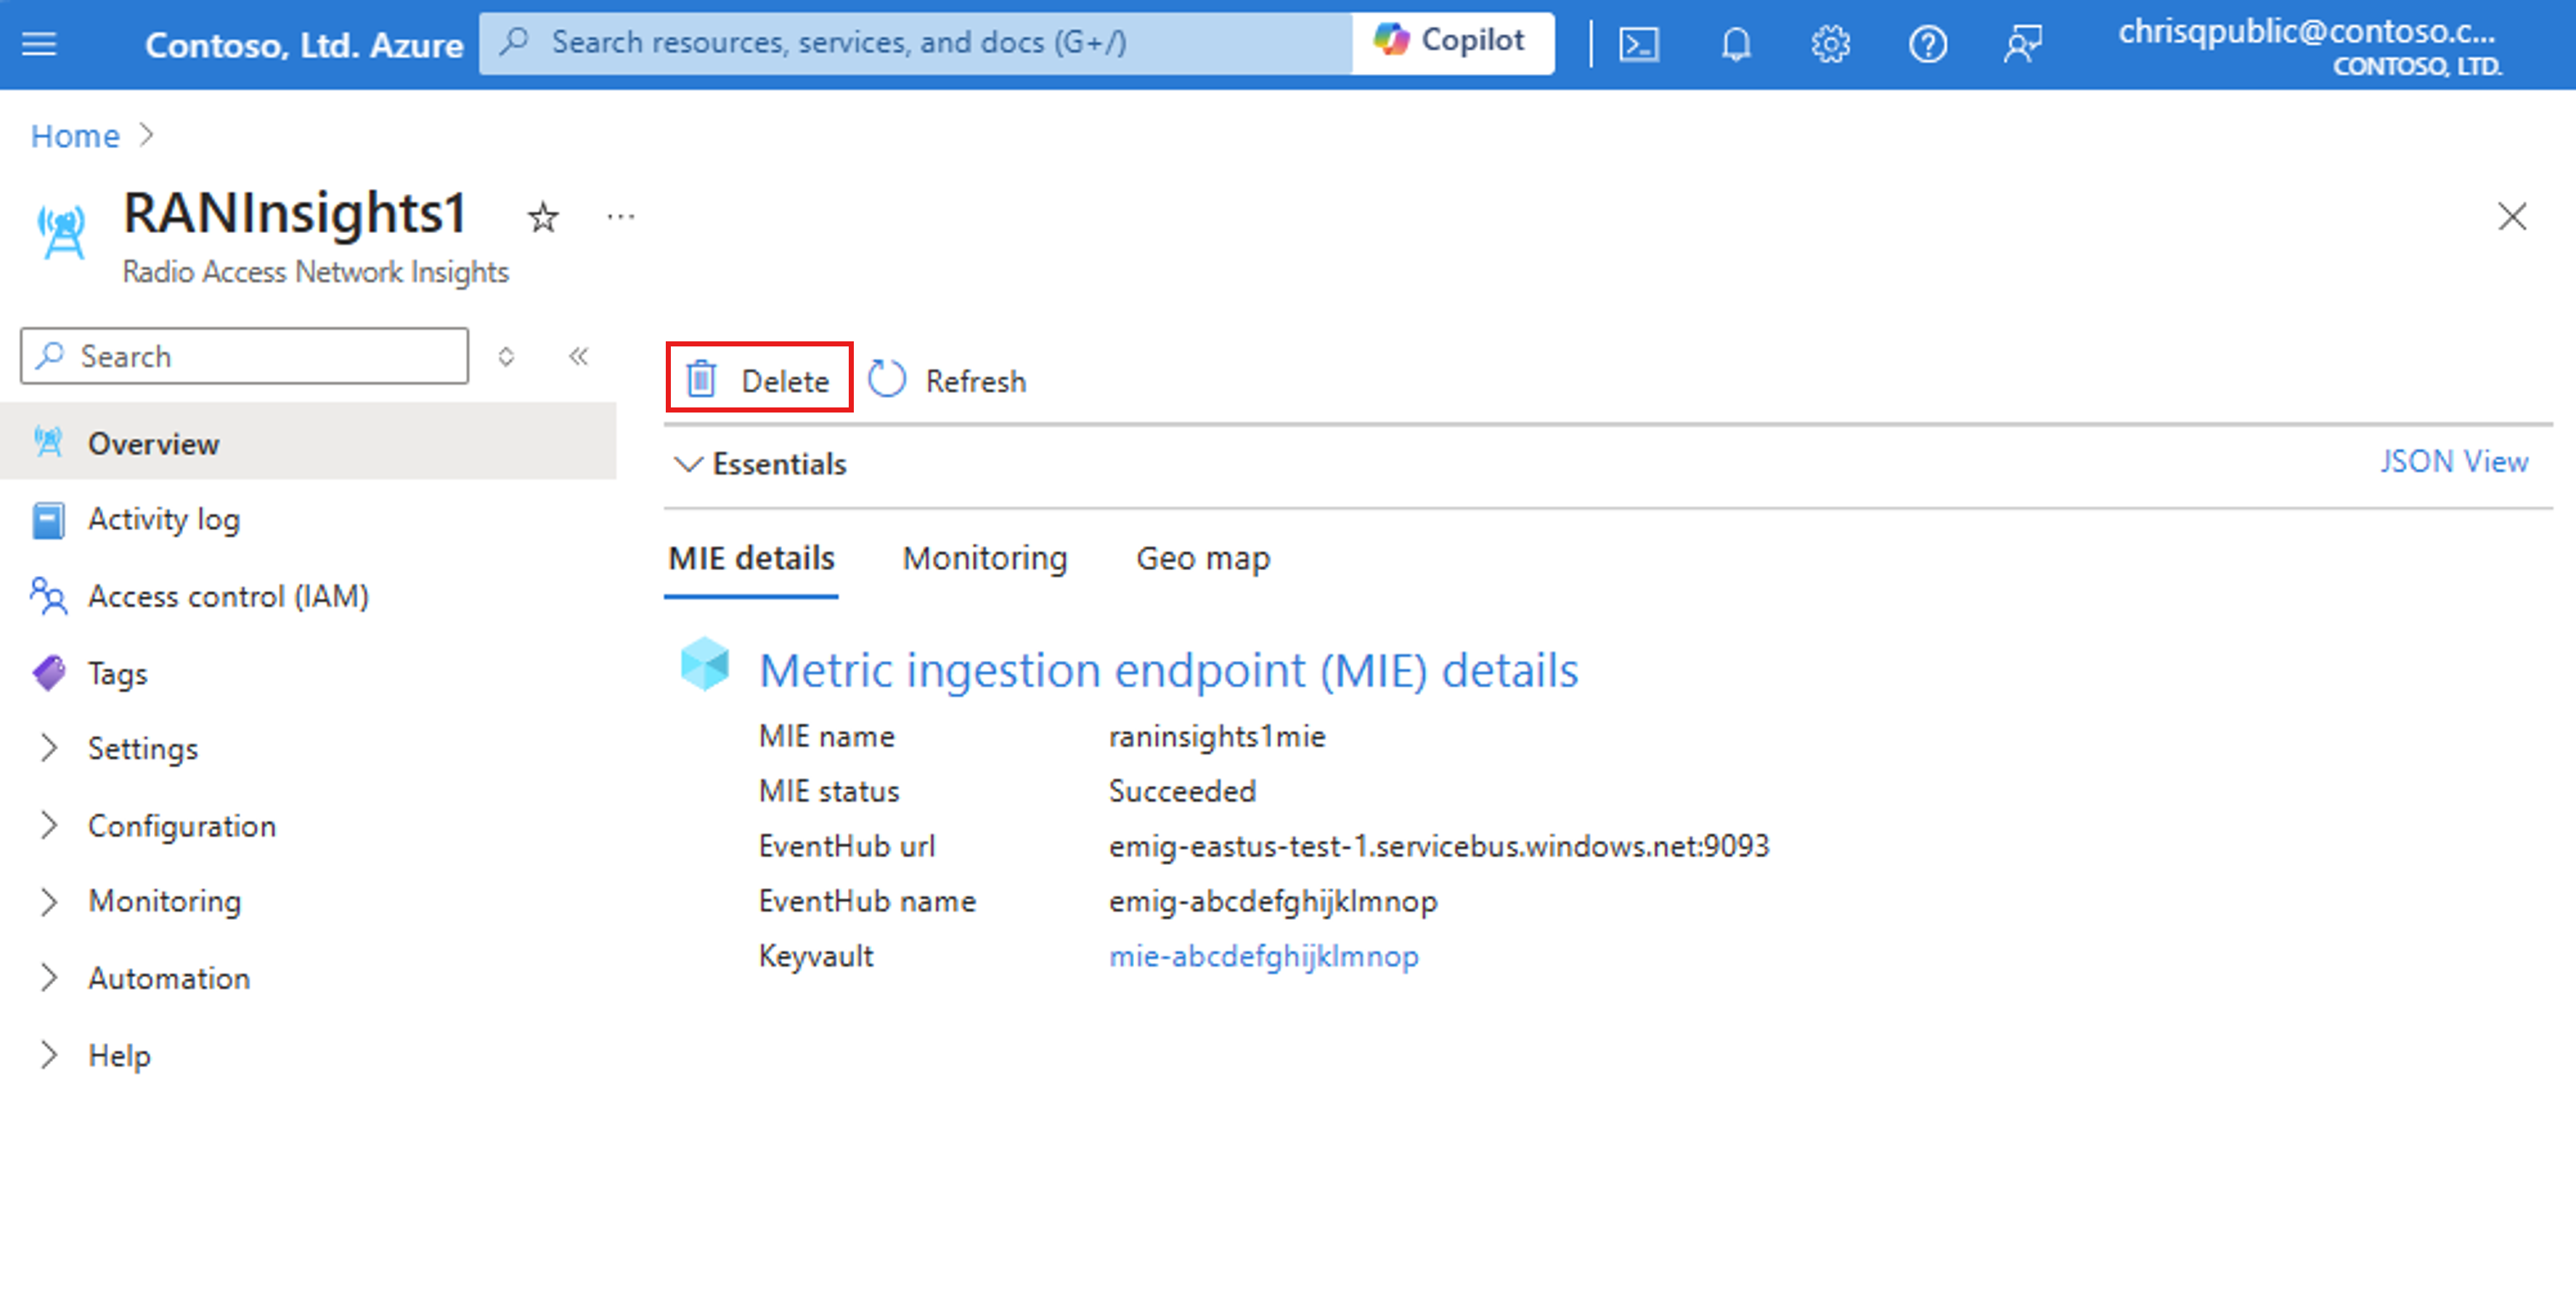
Task: Click the Tags sidebar item
Action: pyautogui.click(x=118, y=670)
